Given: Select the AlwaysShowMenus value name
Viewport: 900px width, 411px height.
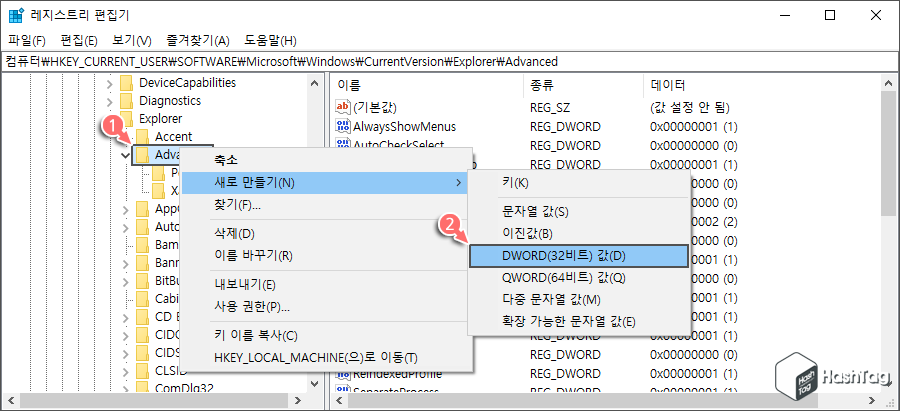Looking at the screenshot, I should click(405, 126).
